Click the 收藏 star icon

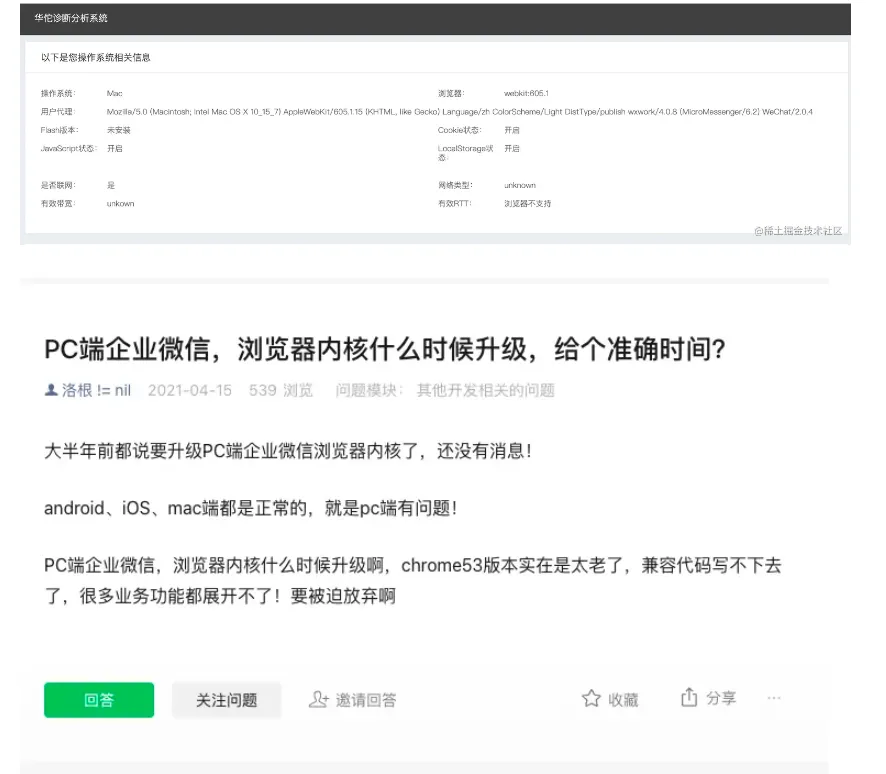pyautogui.click(x=591, y=698)
